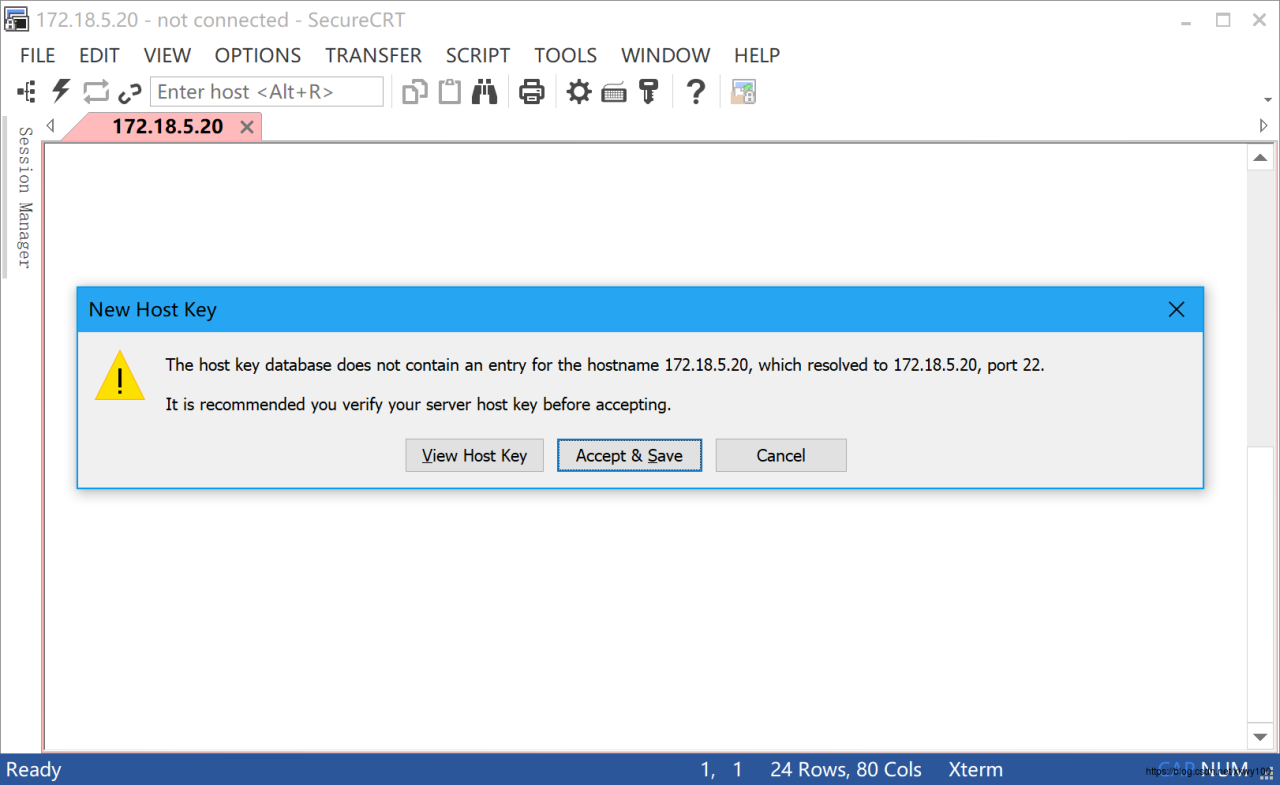Cancel the New Host Key dialog
The image size is (1280, 785).
point(780,455)
